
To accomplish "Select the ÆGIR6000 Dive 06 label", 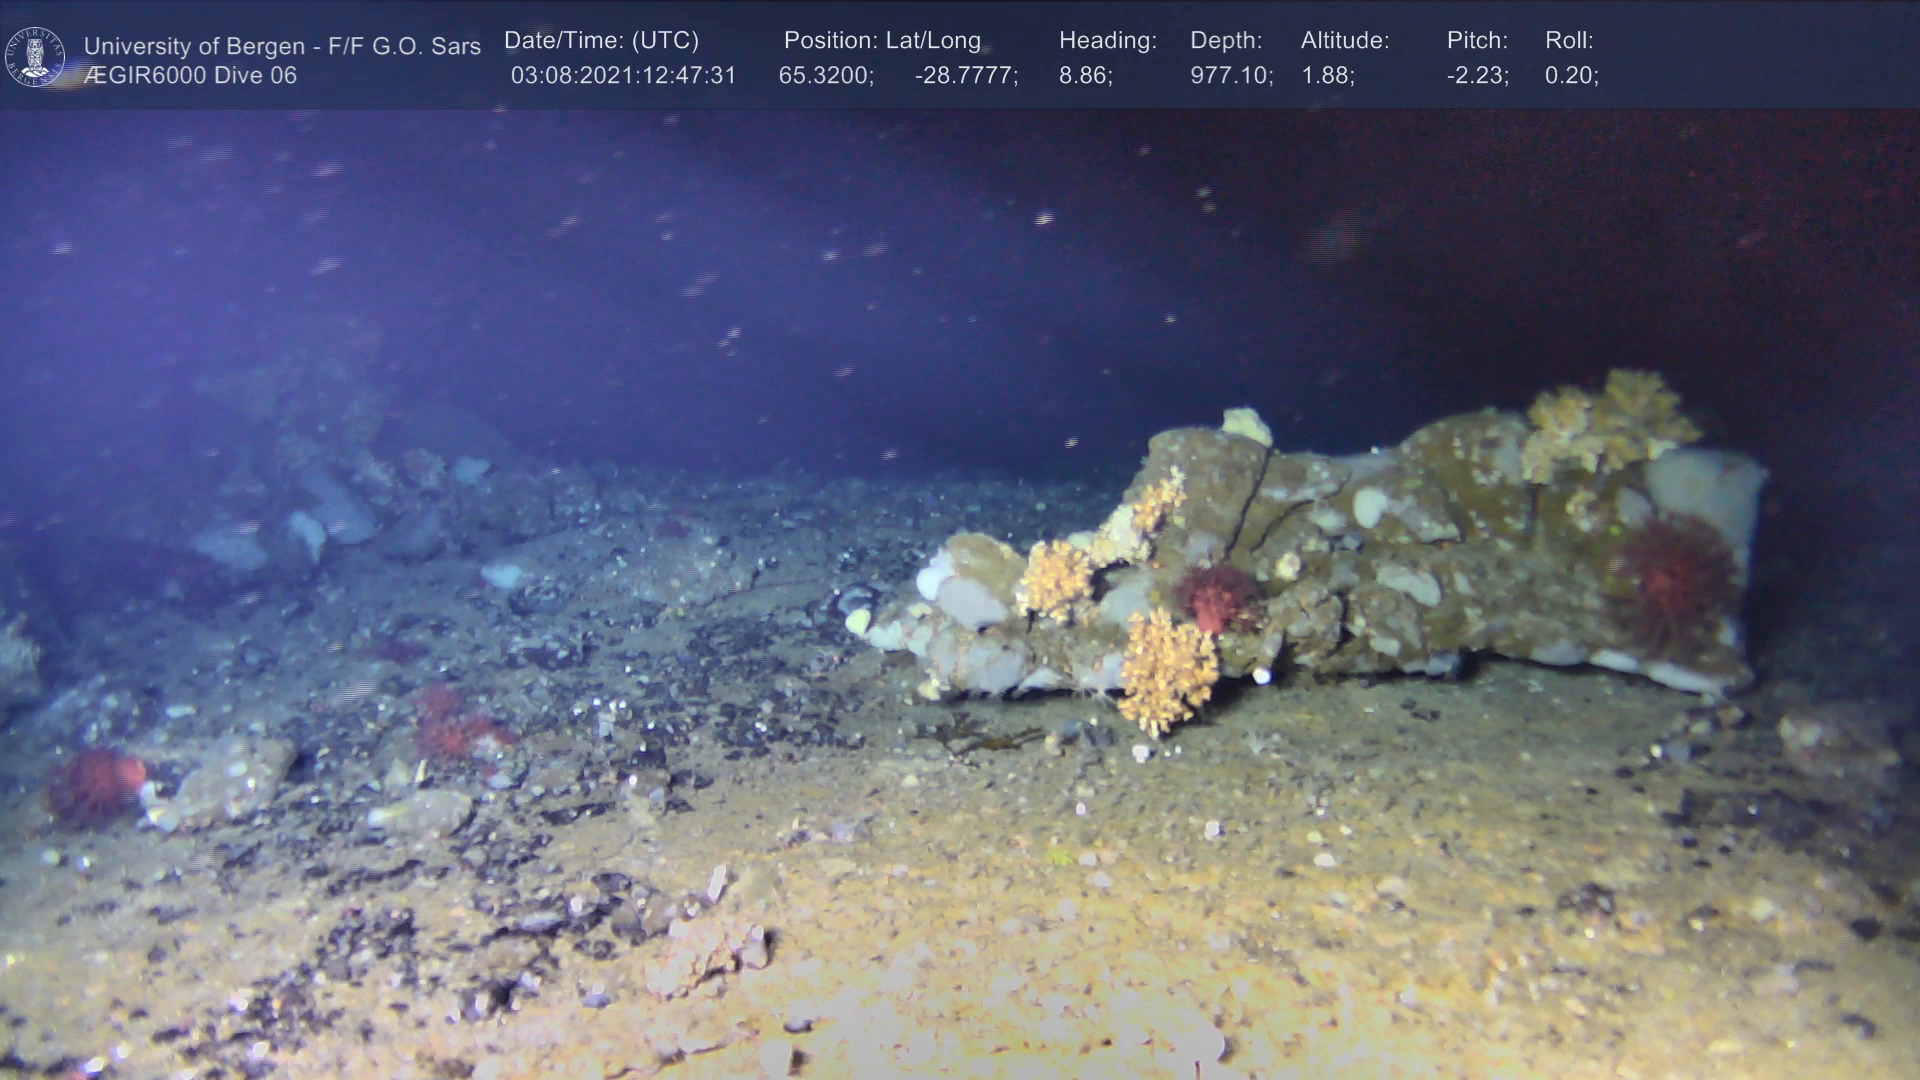I will (190, 76).
